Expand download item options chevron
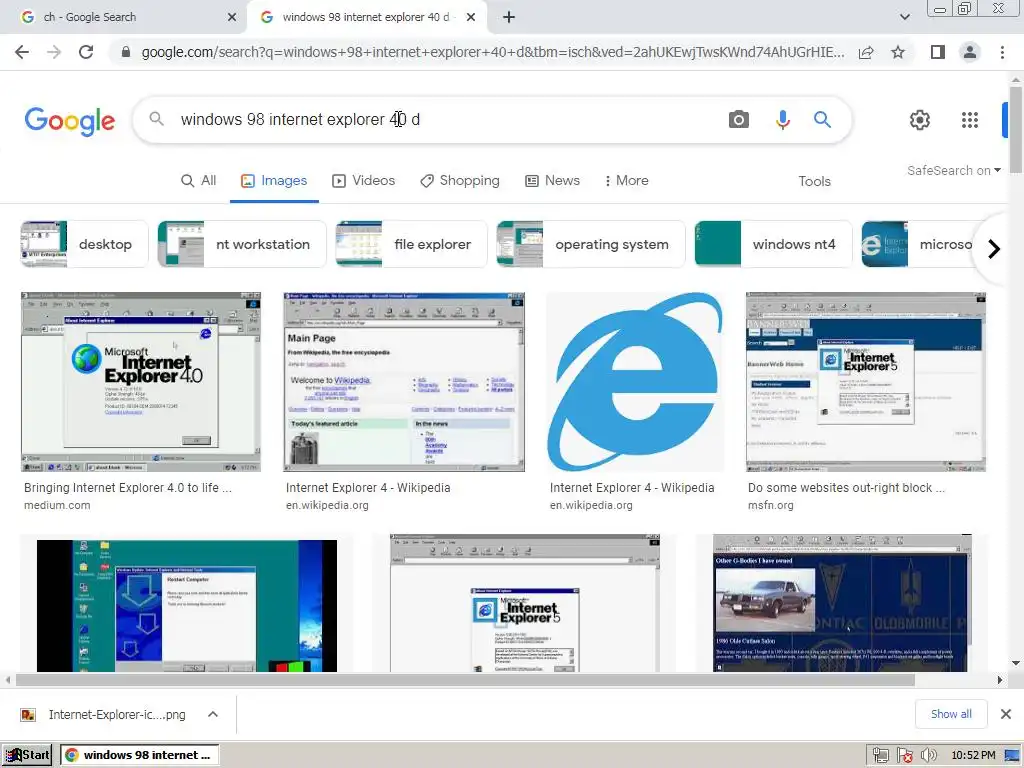Viewport: 1024px width, 768px height. click(213, 714)
